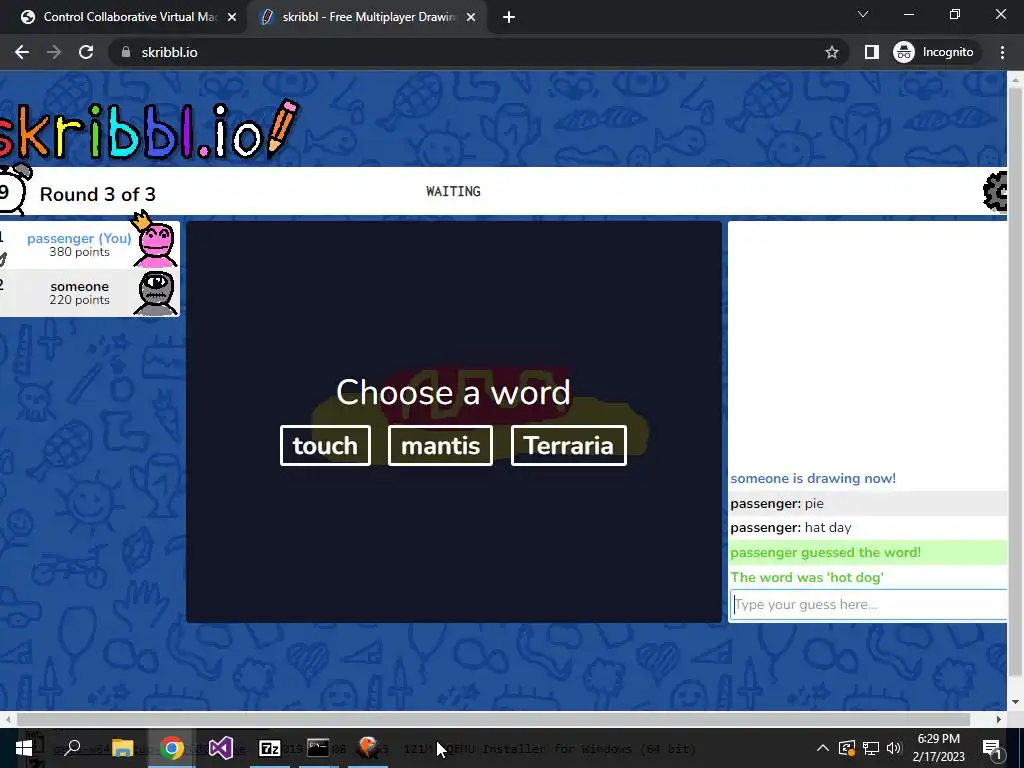Click the skribbl.io address bar
The width and height of the screenshot is (1024, 768).
478,52
